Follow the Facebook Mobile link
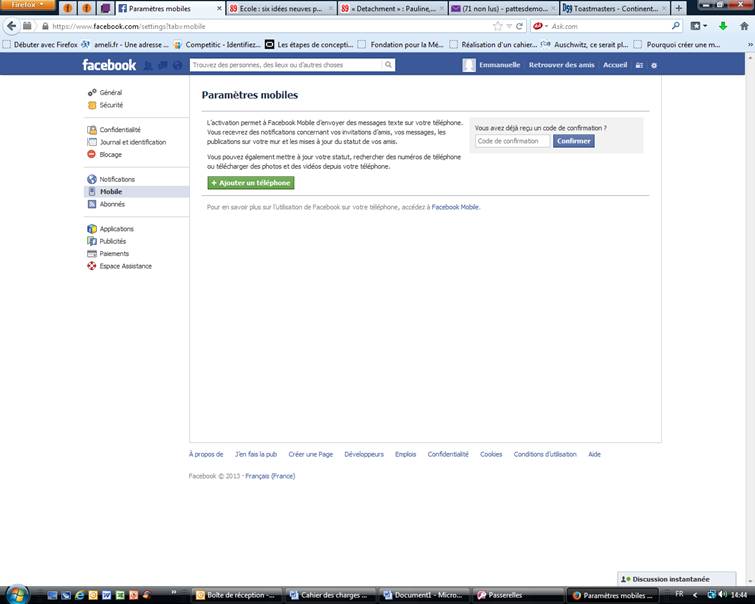The width and height of the screenshot is (755, 604). pos(455,207)
